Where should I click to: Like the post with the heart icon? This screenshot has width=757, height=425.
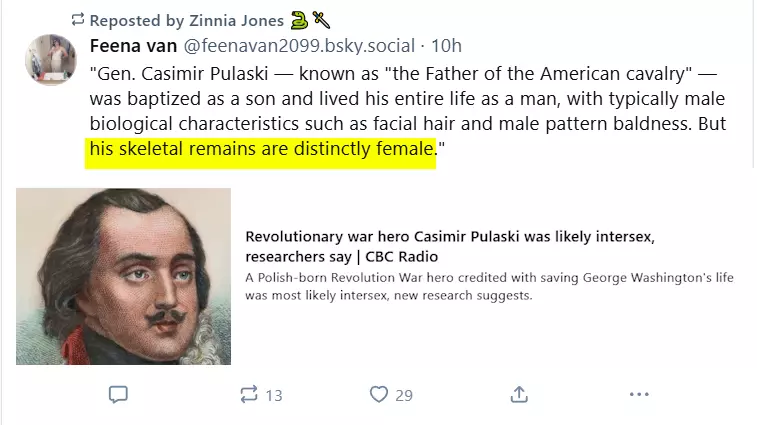click(x=378, y=394)
